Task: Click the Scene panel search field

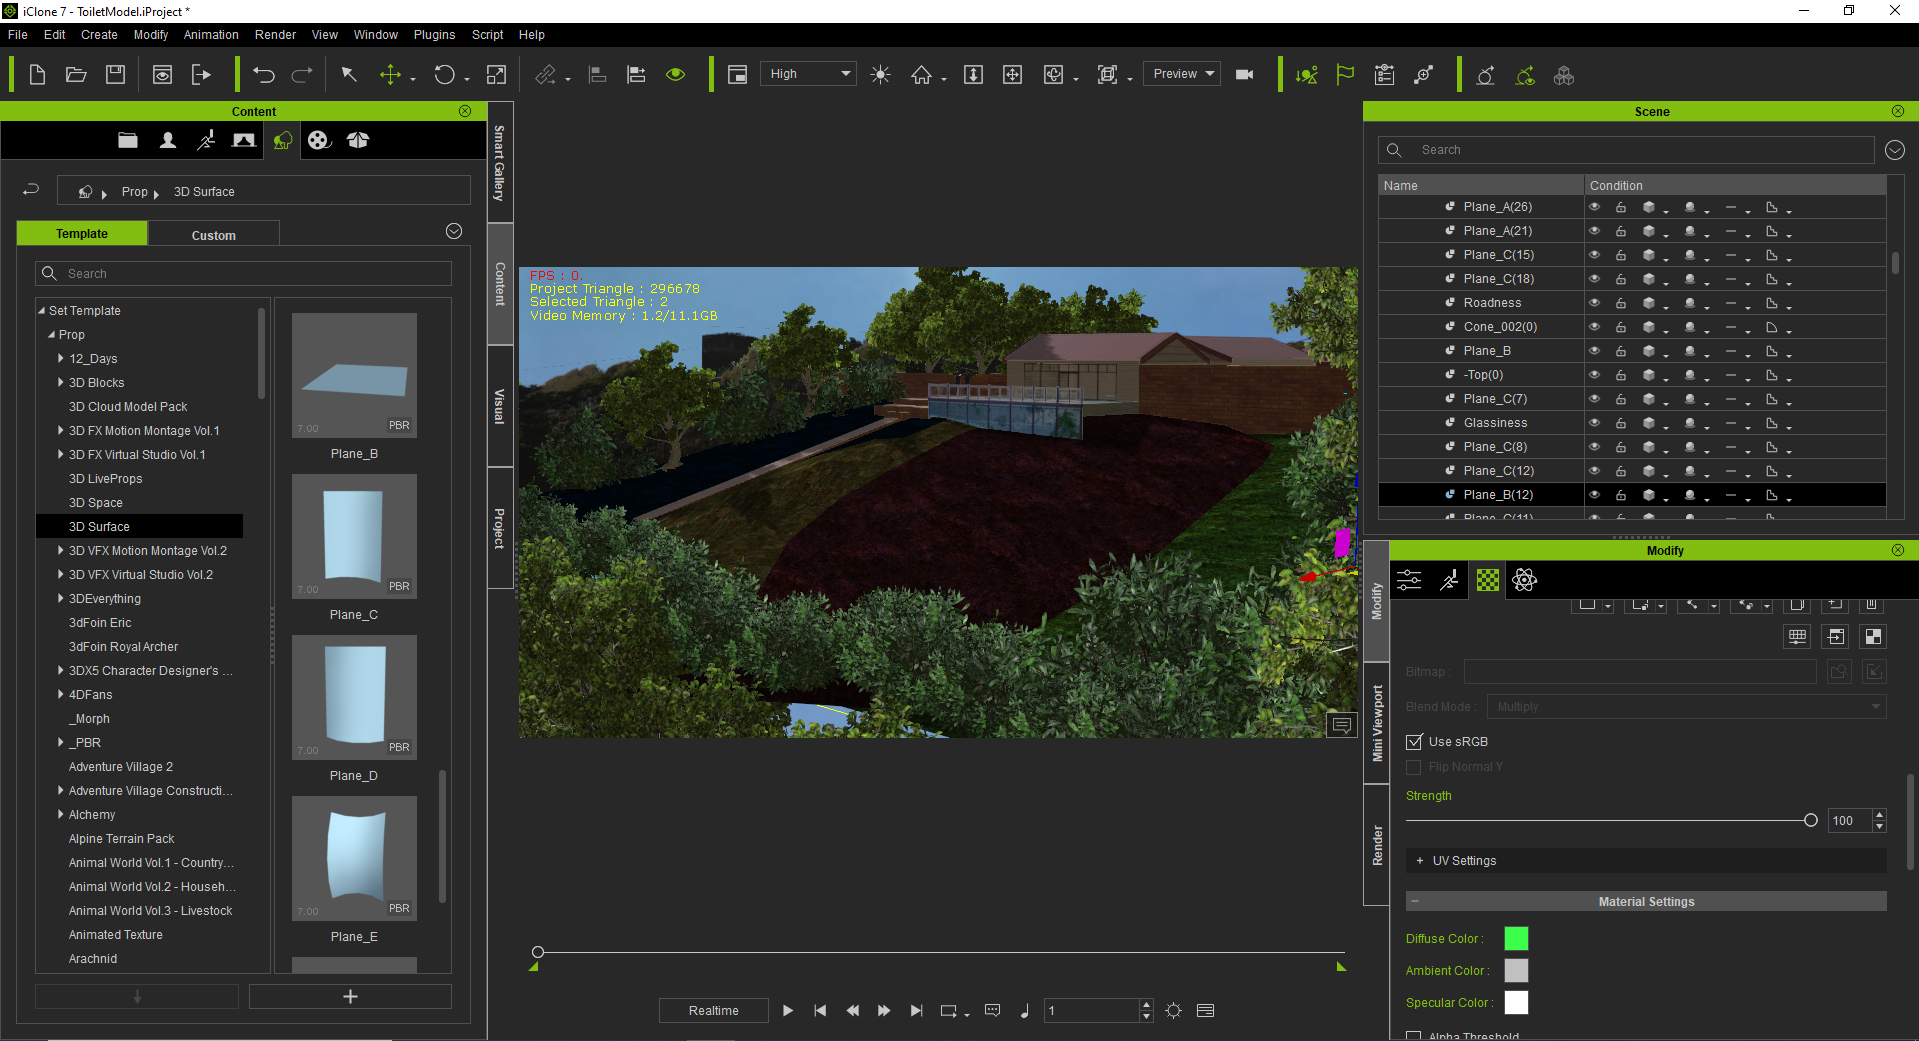Action: 1626,150
